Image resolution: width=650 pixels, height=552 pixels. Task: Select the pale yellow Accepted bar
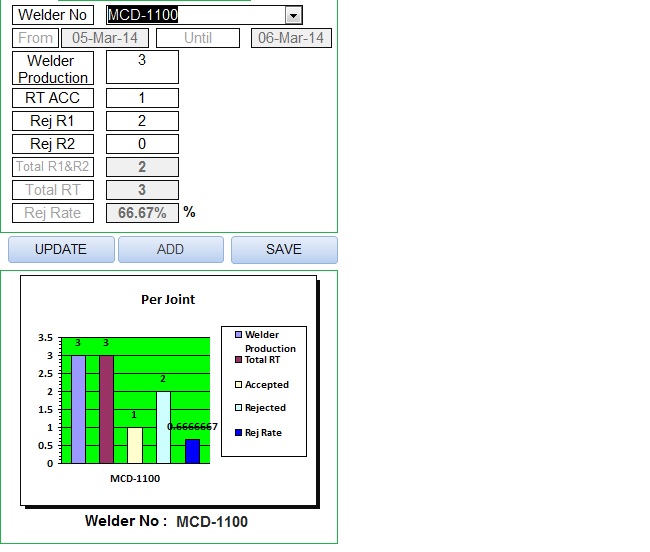(135, 445)
